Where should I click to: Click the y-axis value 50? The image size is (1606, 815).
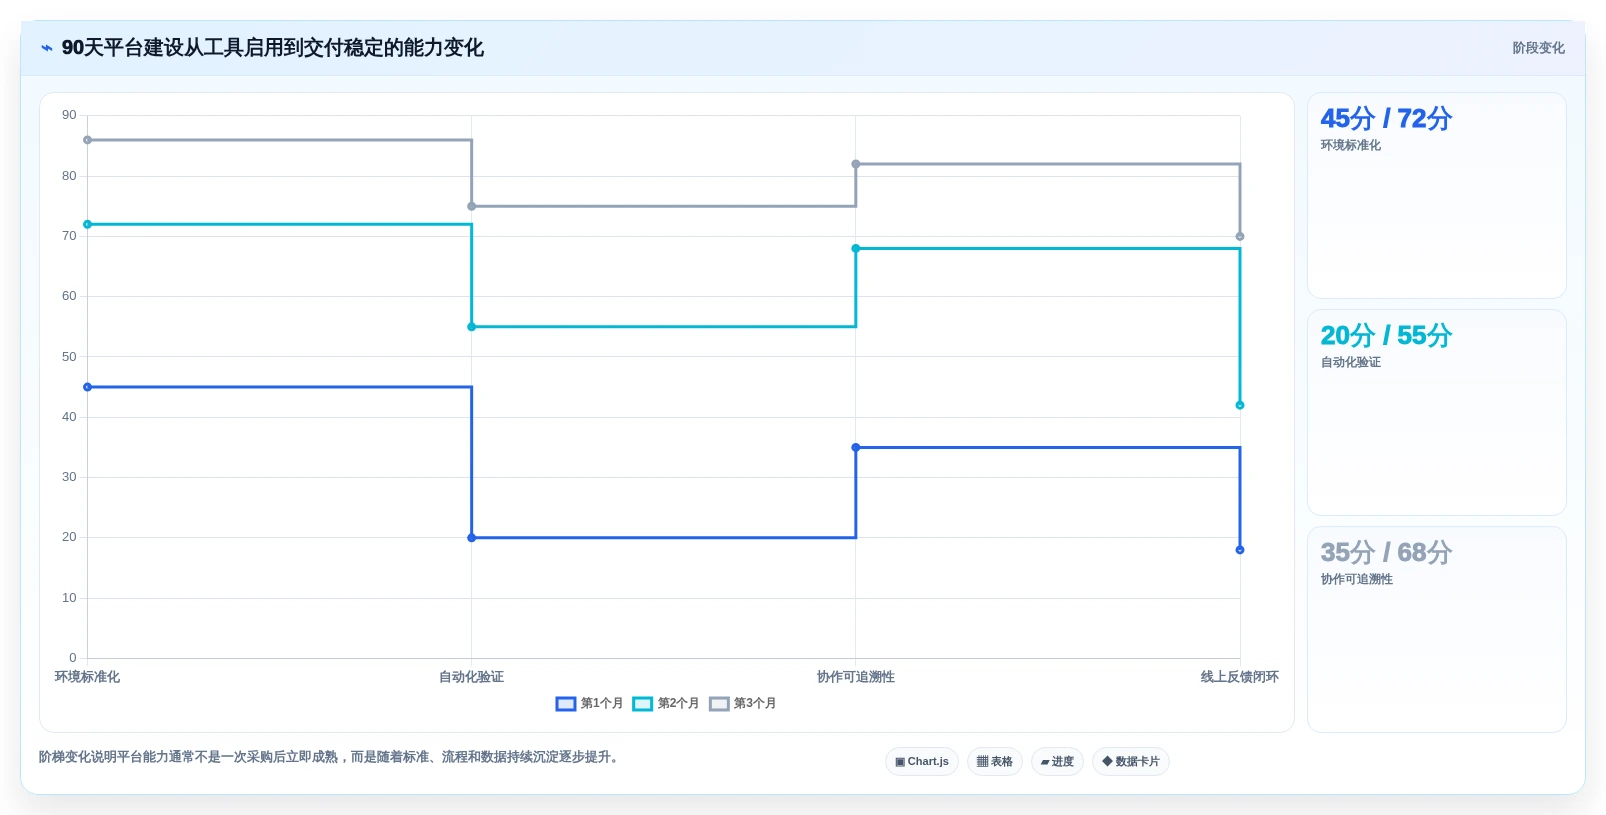click(69, 356)
